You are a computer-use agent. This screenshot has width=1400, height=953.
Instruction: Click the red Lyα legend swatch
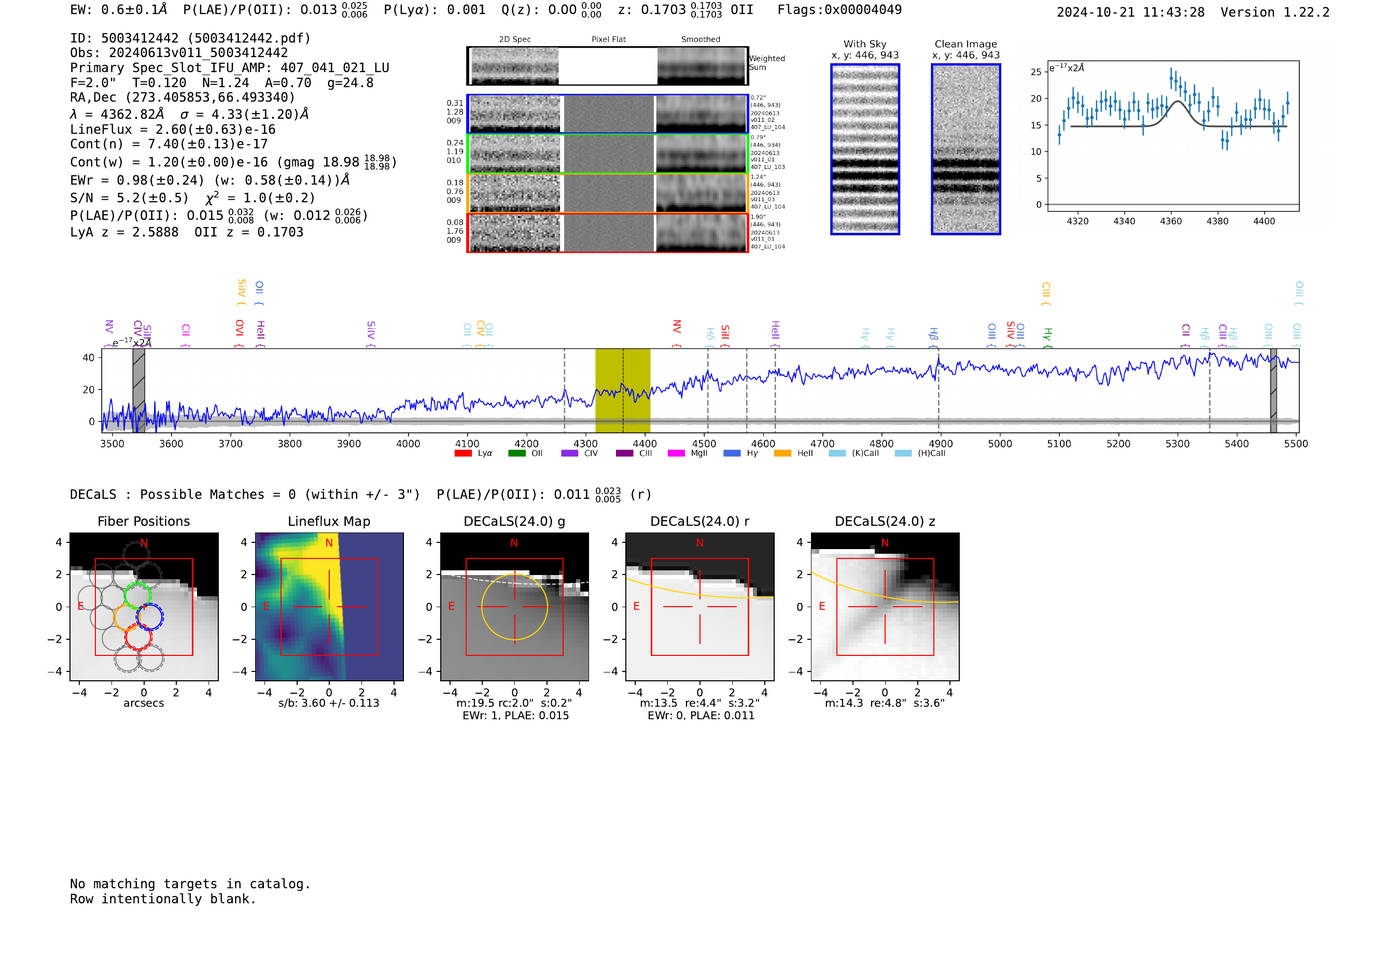463,453
